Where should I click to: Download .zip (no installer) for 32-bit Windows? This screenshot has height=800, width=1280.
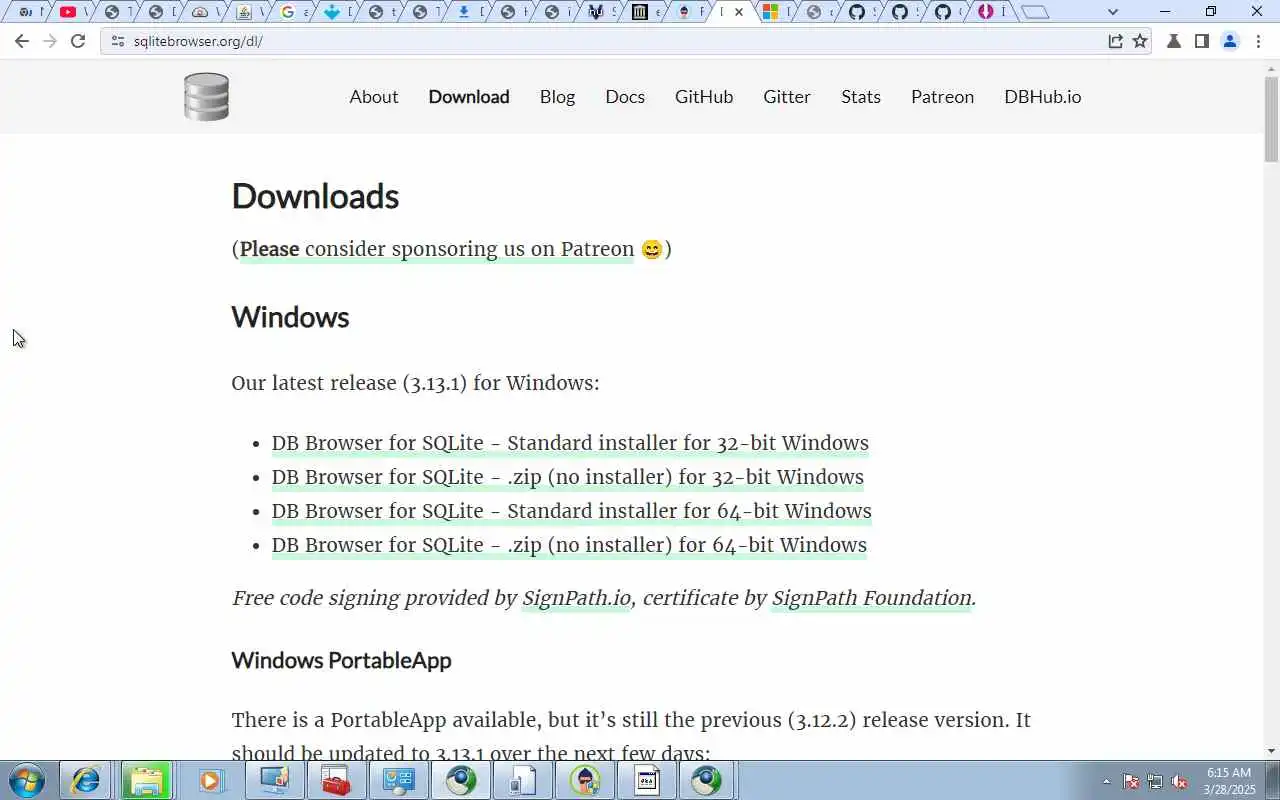coord(568,477)
